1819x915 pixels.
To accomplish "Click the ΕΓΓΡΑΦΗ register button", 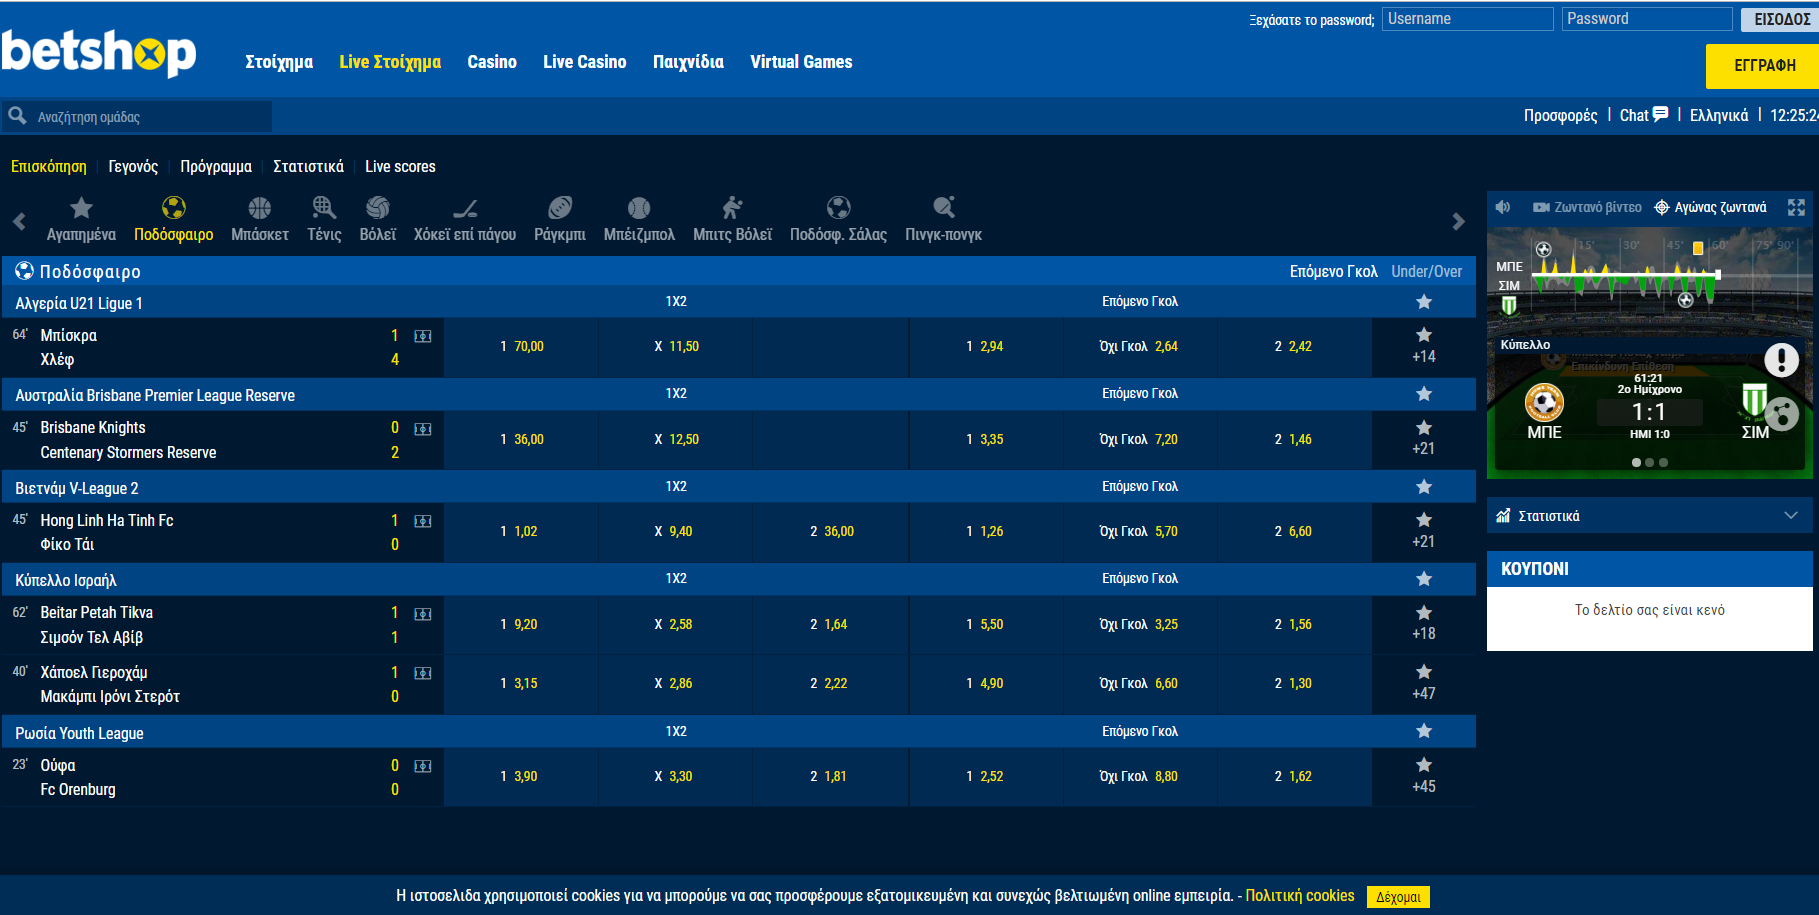I will pyautogui.click(x=1763, y=66).
